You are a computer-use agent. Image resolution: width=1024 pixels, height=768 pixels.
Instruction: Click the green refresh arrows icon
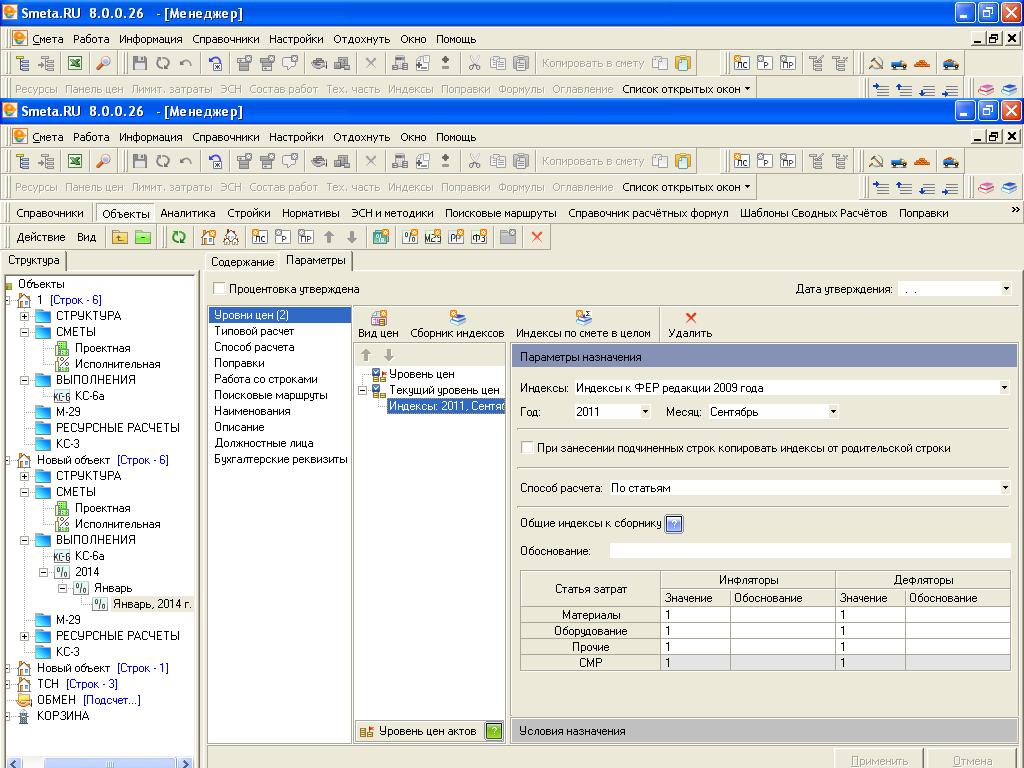point(178,237)
